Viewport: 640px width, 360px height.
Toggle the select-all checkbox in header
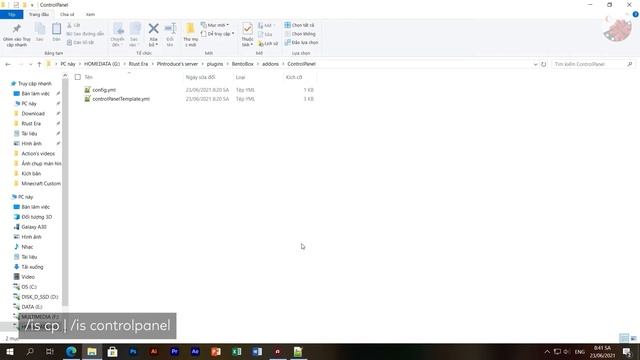pos(78,77)
